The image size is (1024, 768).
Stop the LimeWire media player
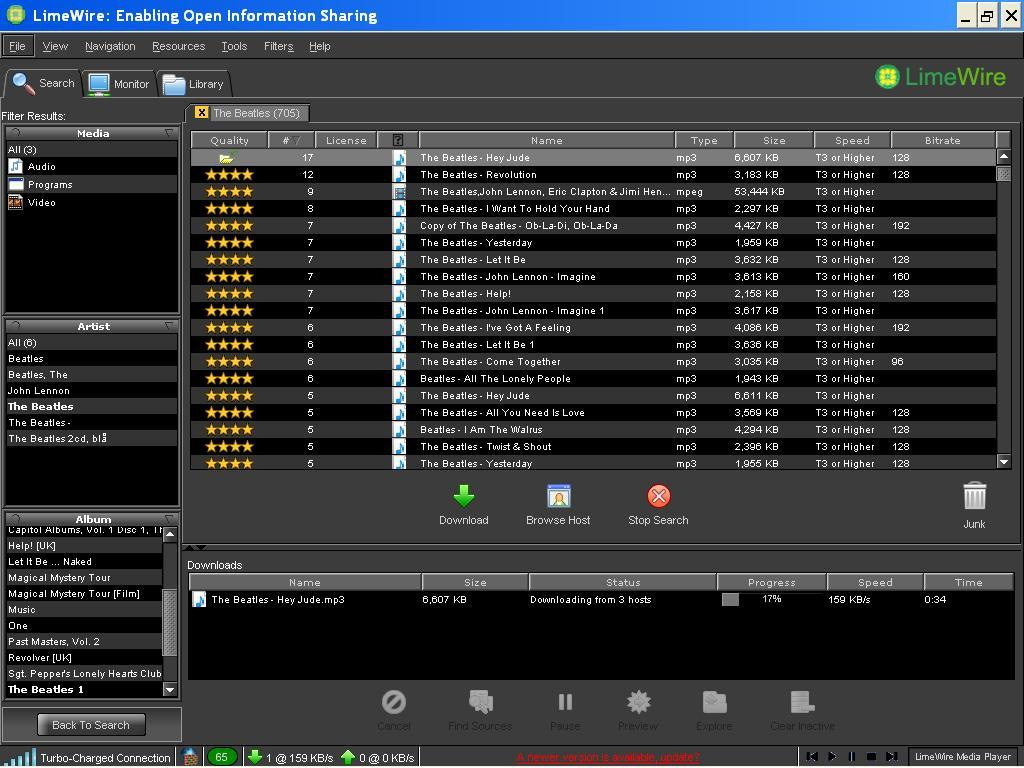coord(871,756)
